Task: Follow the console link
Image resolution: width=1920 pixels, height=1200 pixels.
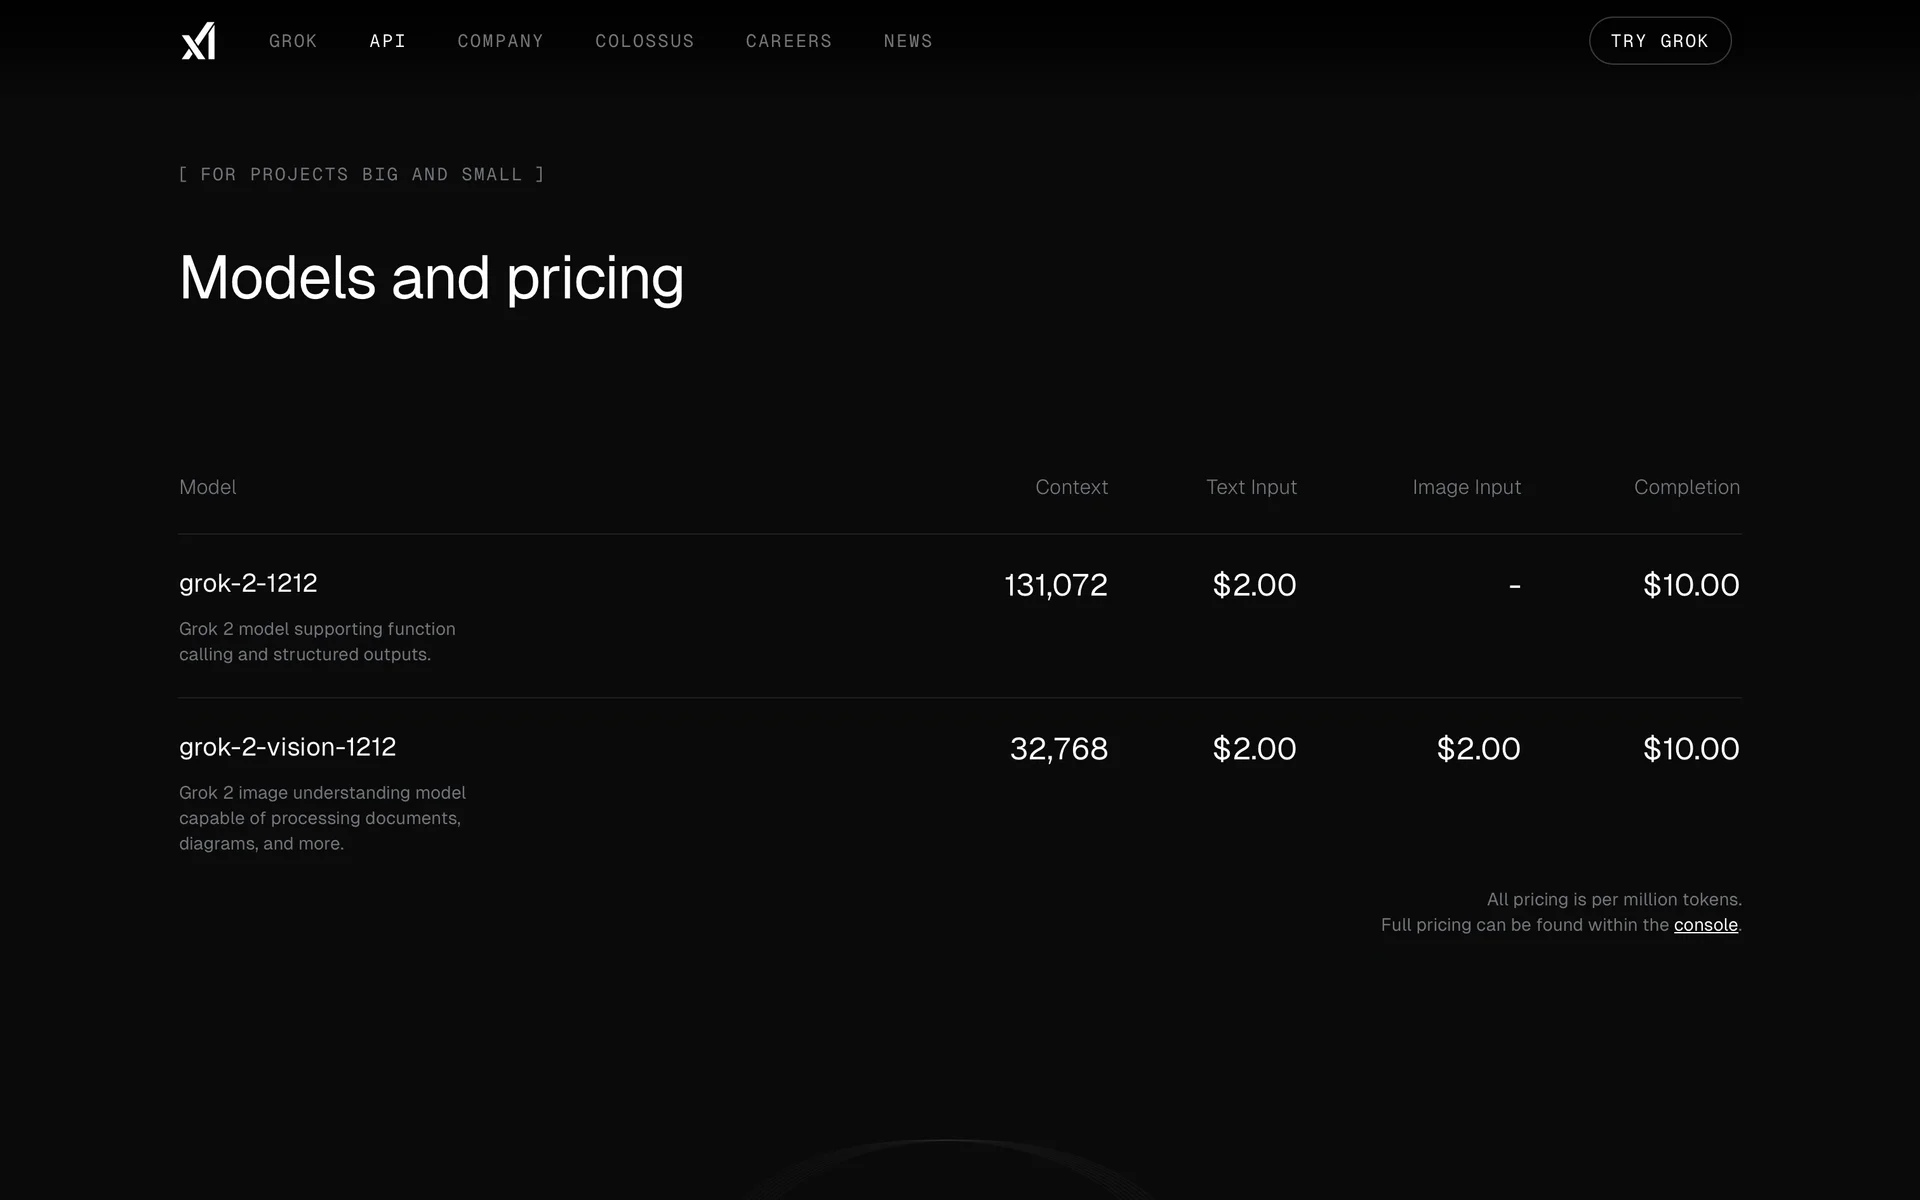Action: point(1705,925)
